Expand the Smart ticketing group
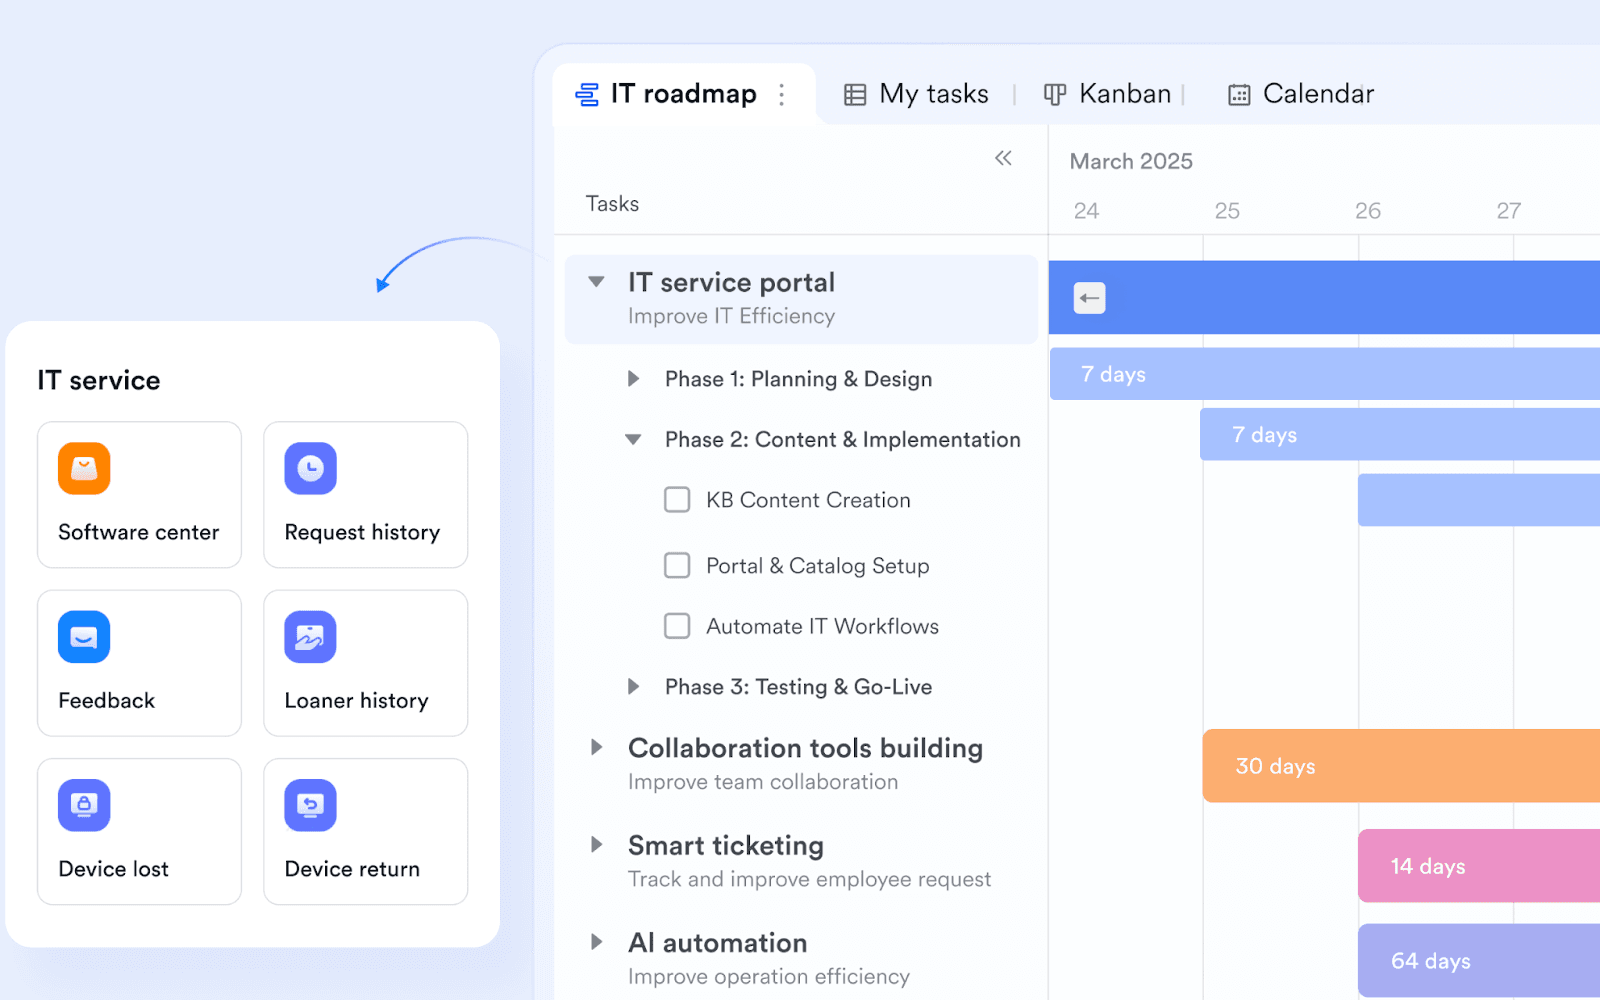1600x1000 pixels. pos(596,844)
